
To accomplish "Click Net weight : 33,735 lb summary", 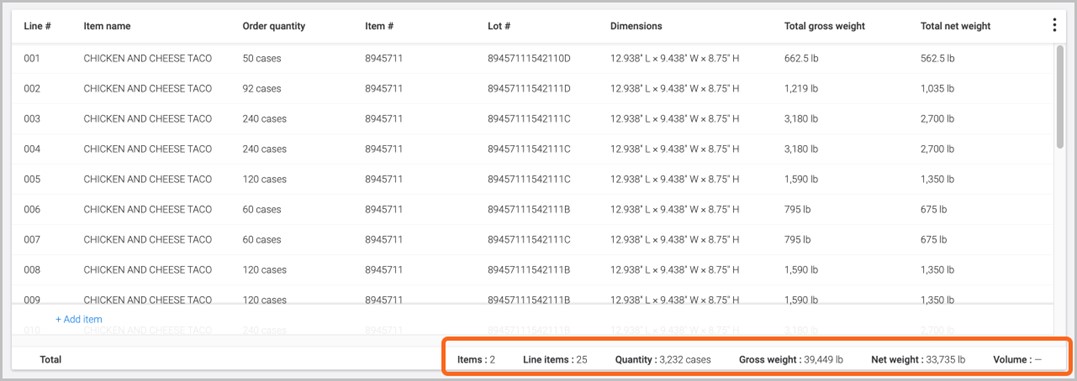I will point(918,359).
